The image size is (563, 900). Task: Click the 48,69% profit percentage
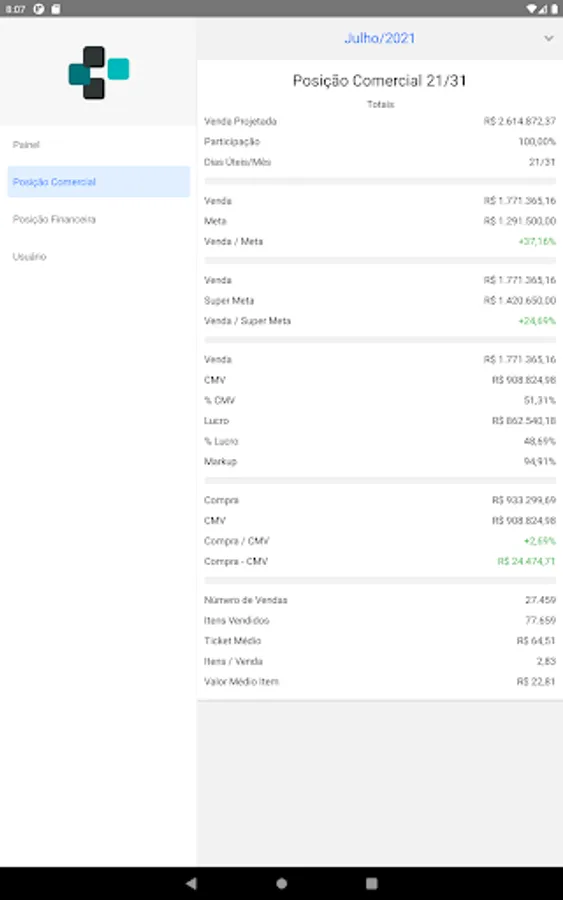[539, 441]
